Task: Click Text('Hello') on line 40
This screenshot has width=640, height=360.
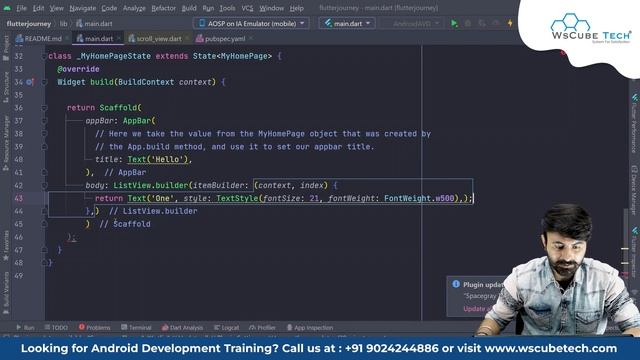Action: (x=158, y=160)
